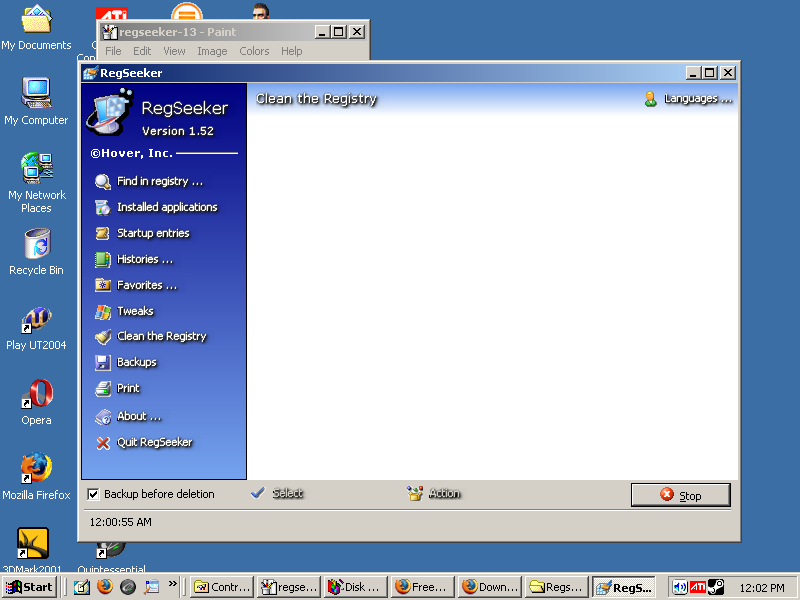Click the Backups floppy disk icon
Screen dimensions: 800x600
coord(102,363)
